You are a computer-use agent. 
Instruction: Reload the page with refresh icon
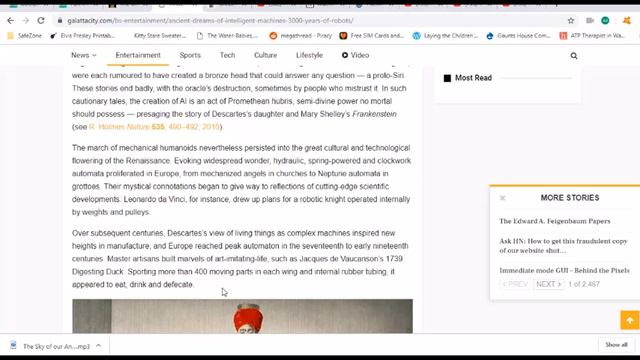[x=41, y=20]
